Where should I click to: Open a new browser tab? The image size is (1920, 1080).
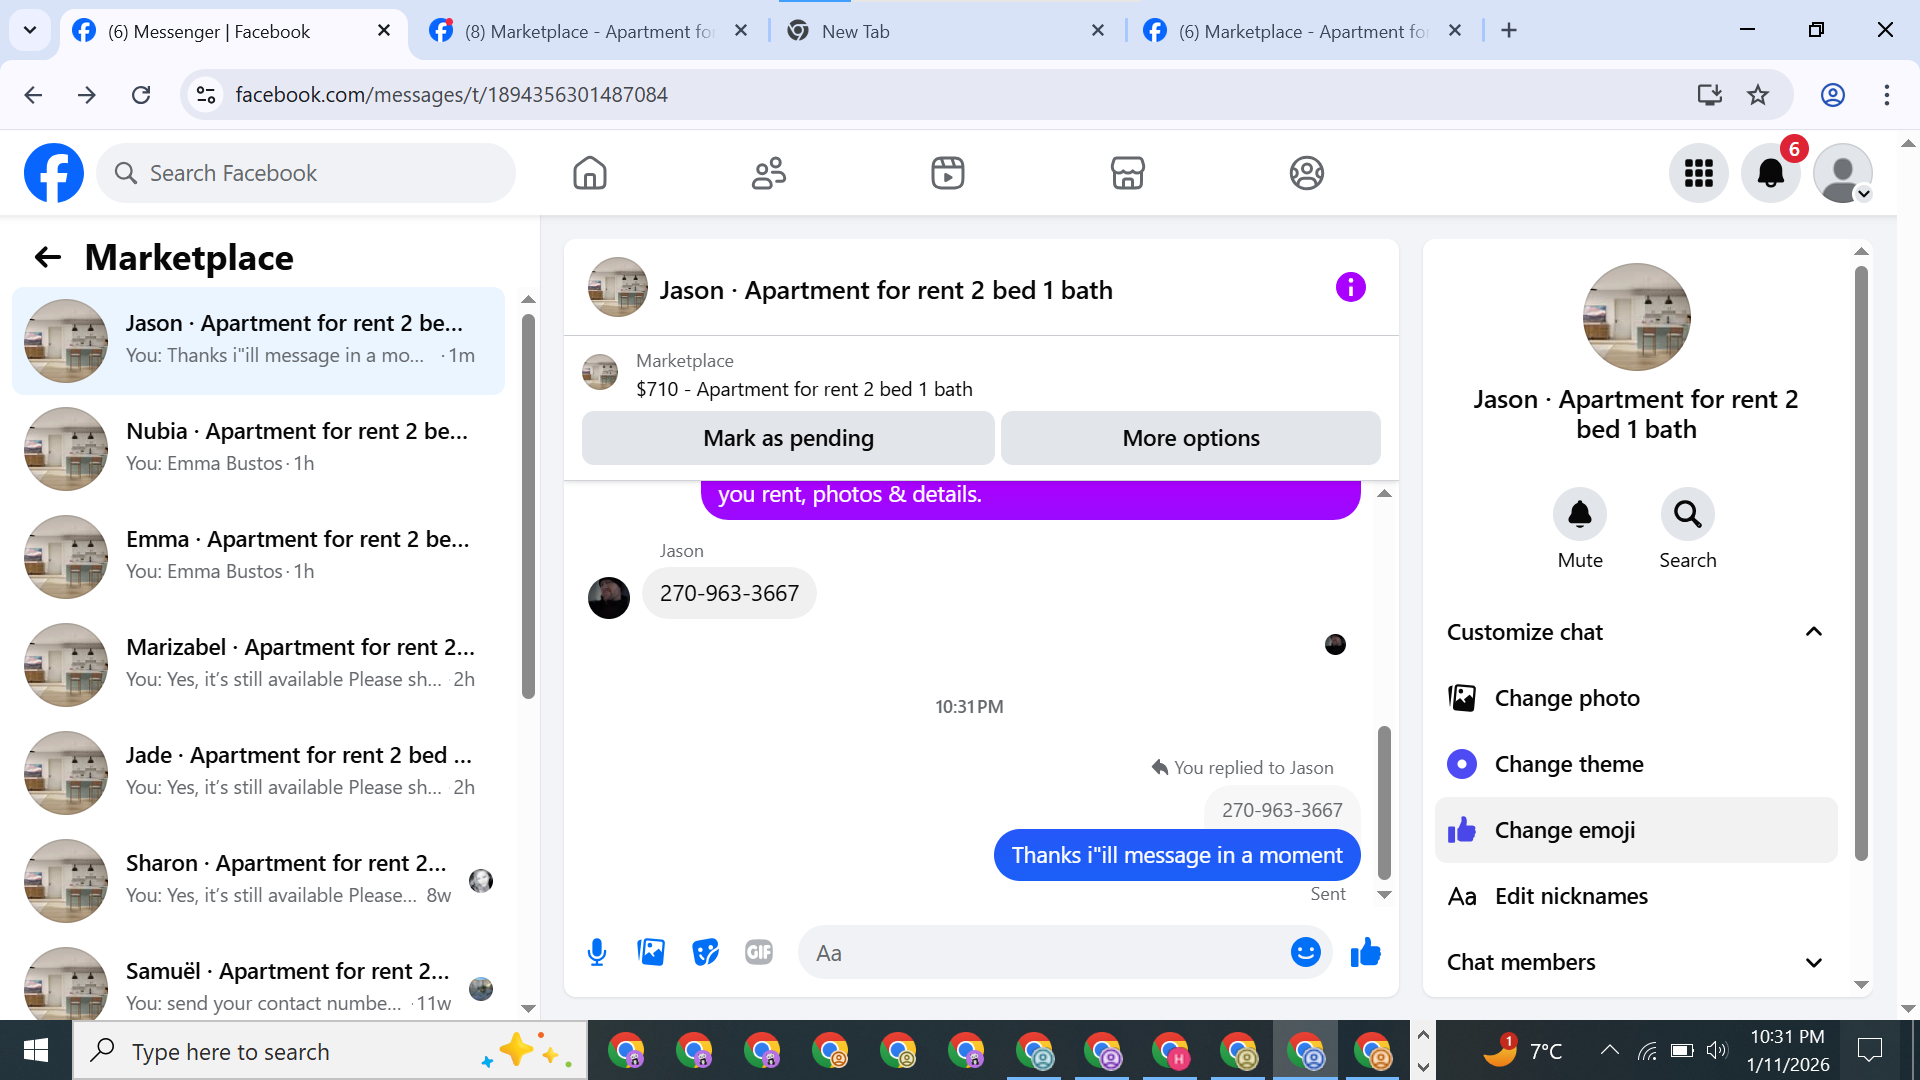pyautogui.click(x=1509, y=30)
